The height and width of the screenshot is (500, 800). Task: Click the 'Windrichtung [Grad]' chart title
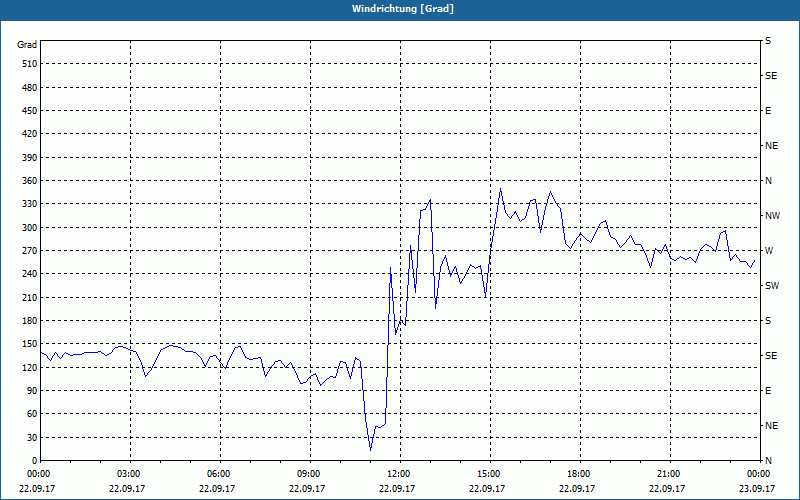pyautogui.click(x=403, y=9)
